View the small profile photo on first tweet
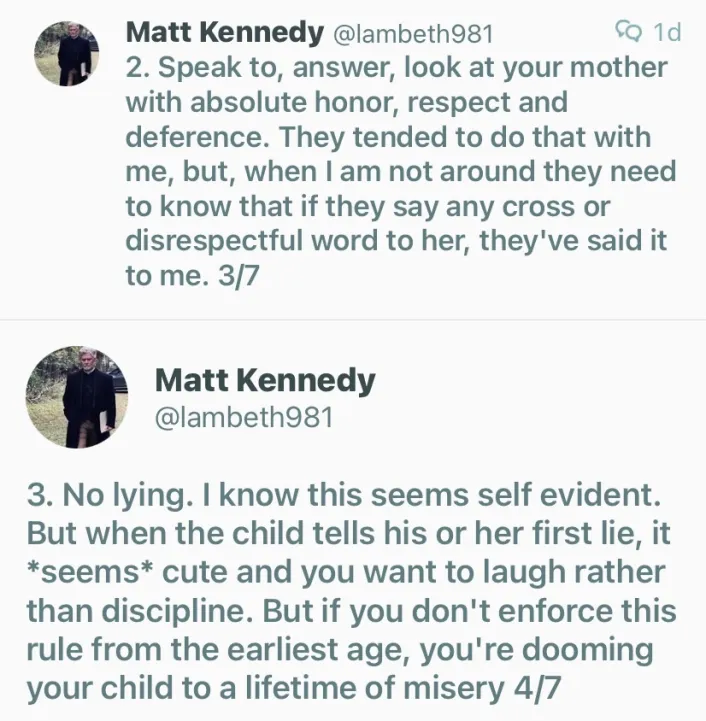 (x=67, y=53)
